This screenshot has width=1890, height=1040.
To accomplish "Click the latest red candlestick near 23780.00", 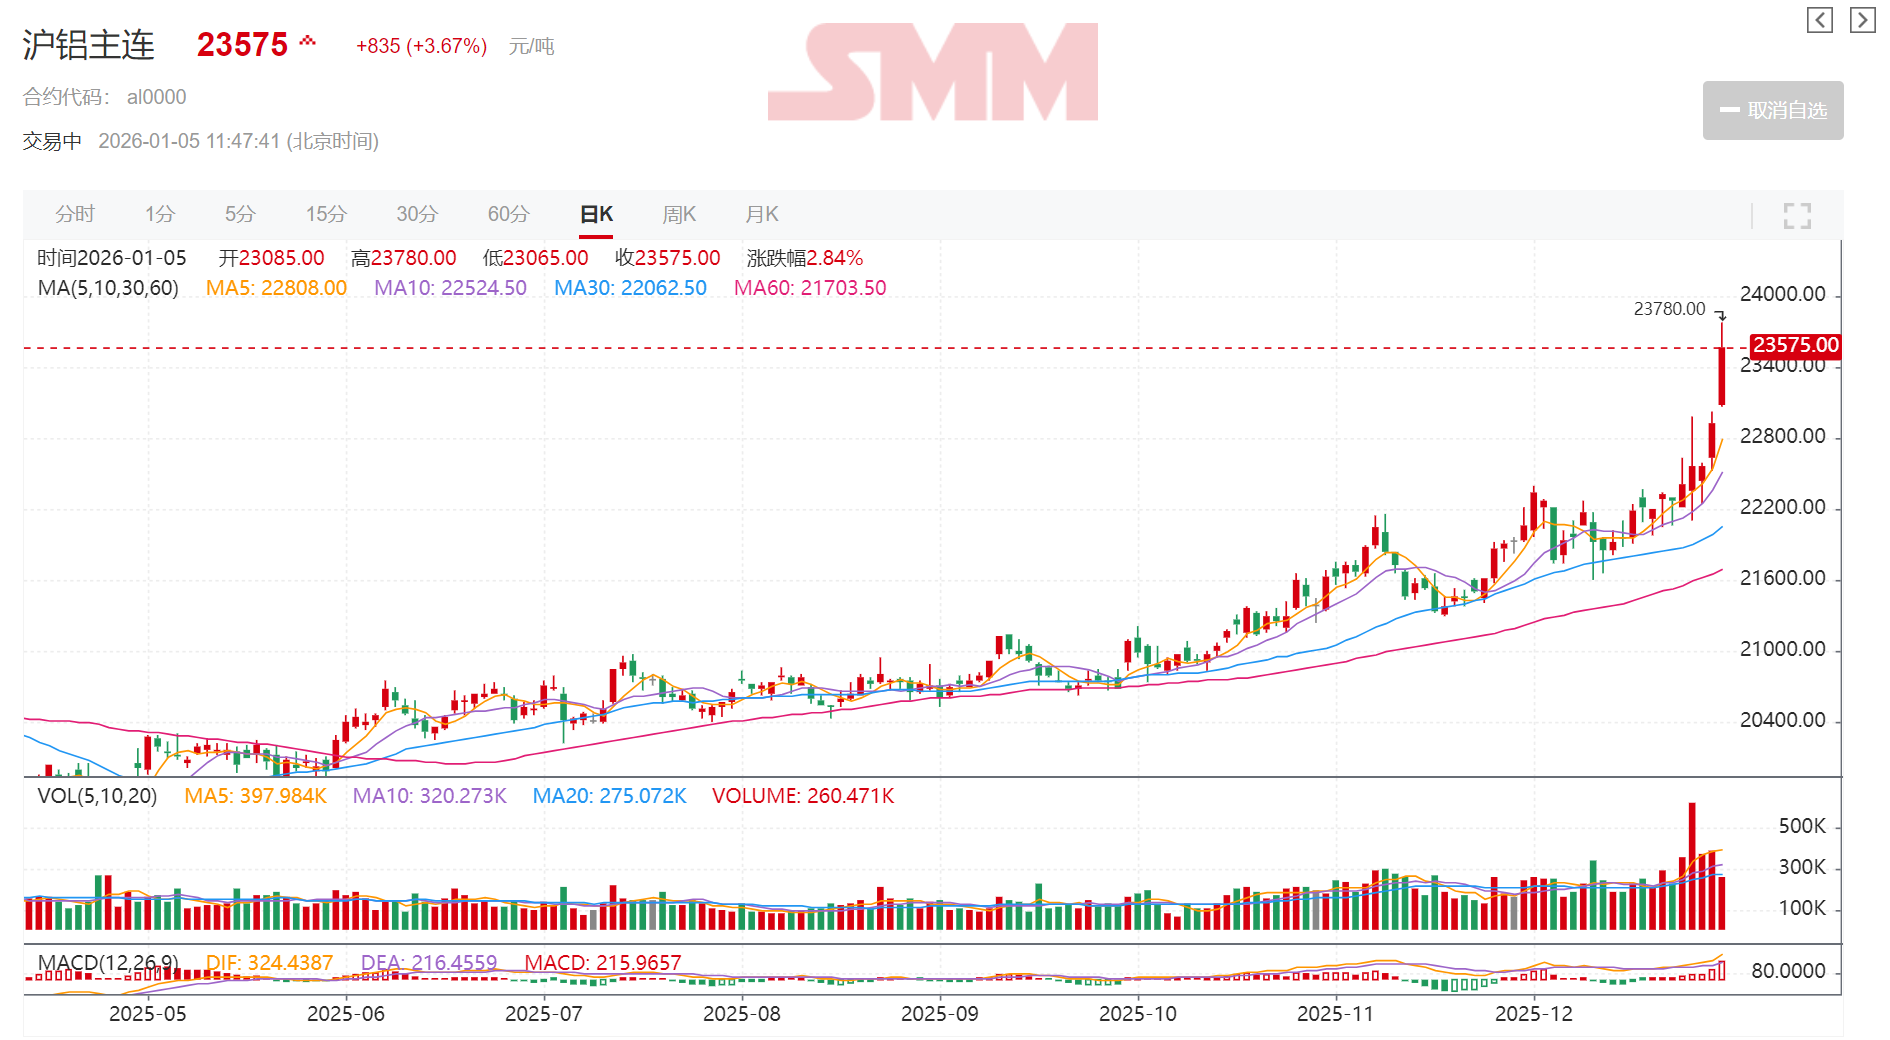I will (x=1722, y=375).
